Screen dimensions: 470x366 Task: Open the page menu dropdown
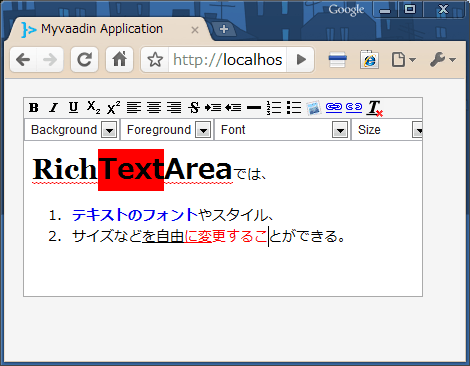pos(403,60)
